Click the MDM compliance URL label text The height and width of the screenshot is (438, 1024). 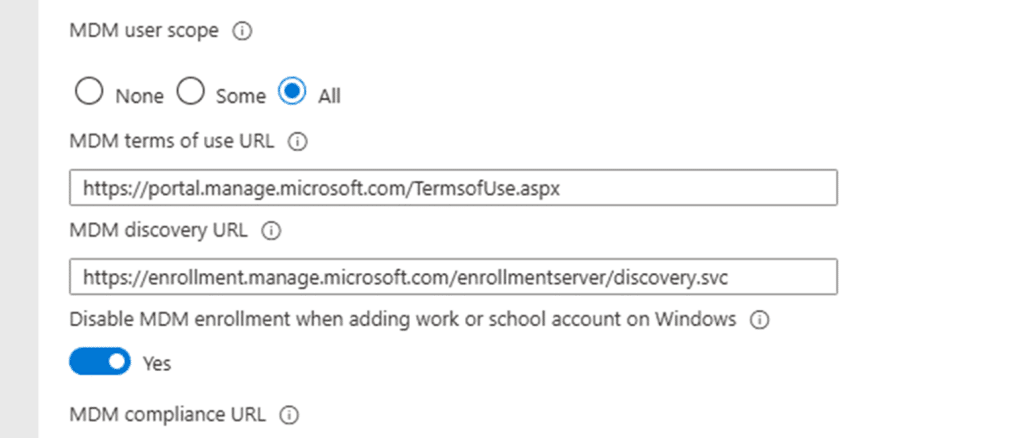[x=168, y=414]
